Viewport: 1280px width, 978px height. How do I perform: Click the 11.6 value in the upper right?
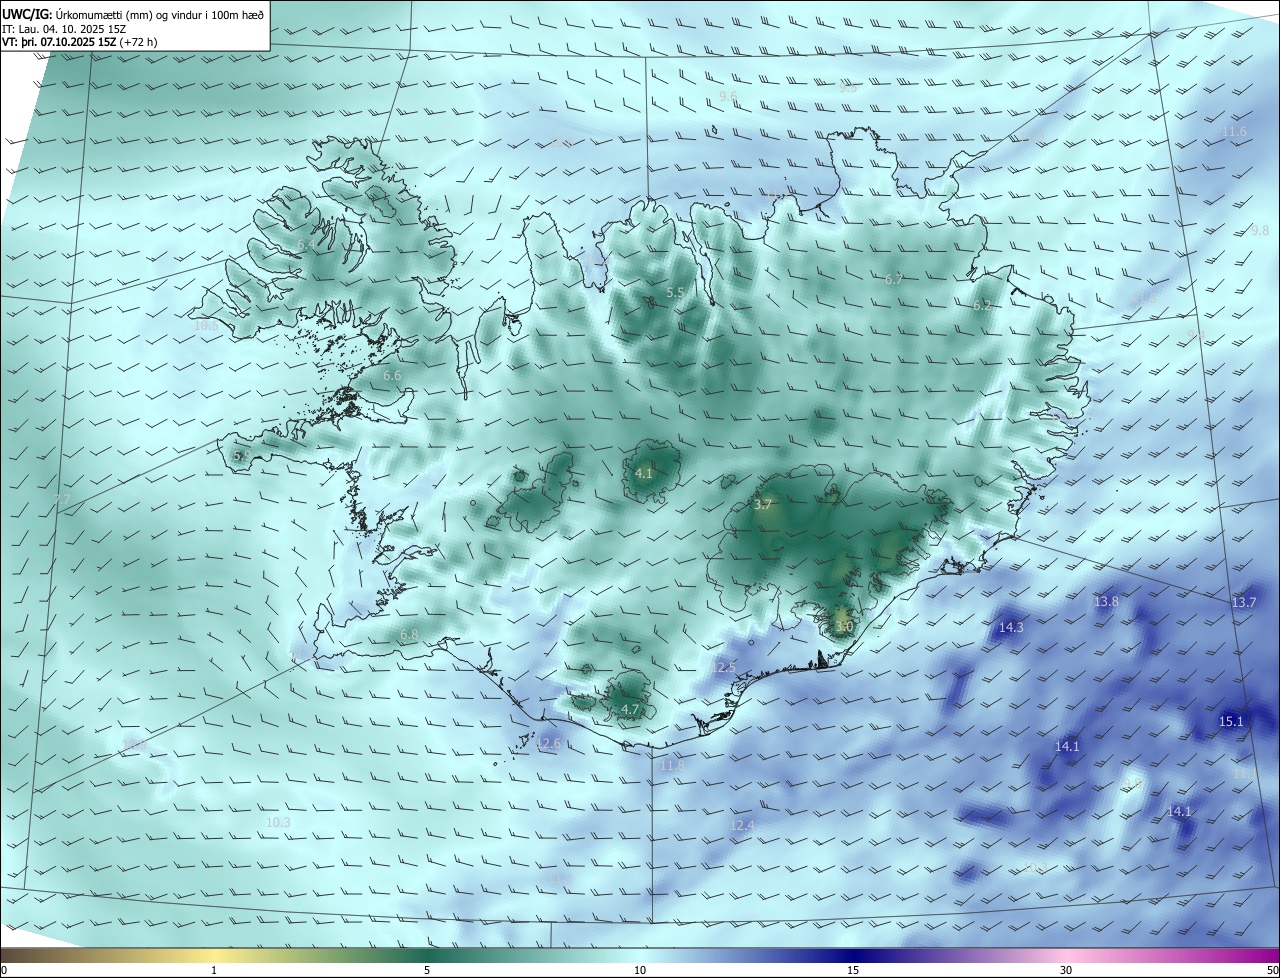pos(1235,132)
